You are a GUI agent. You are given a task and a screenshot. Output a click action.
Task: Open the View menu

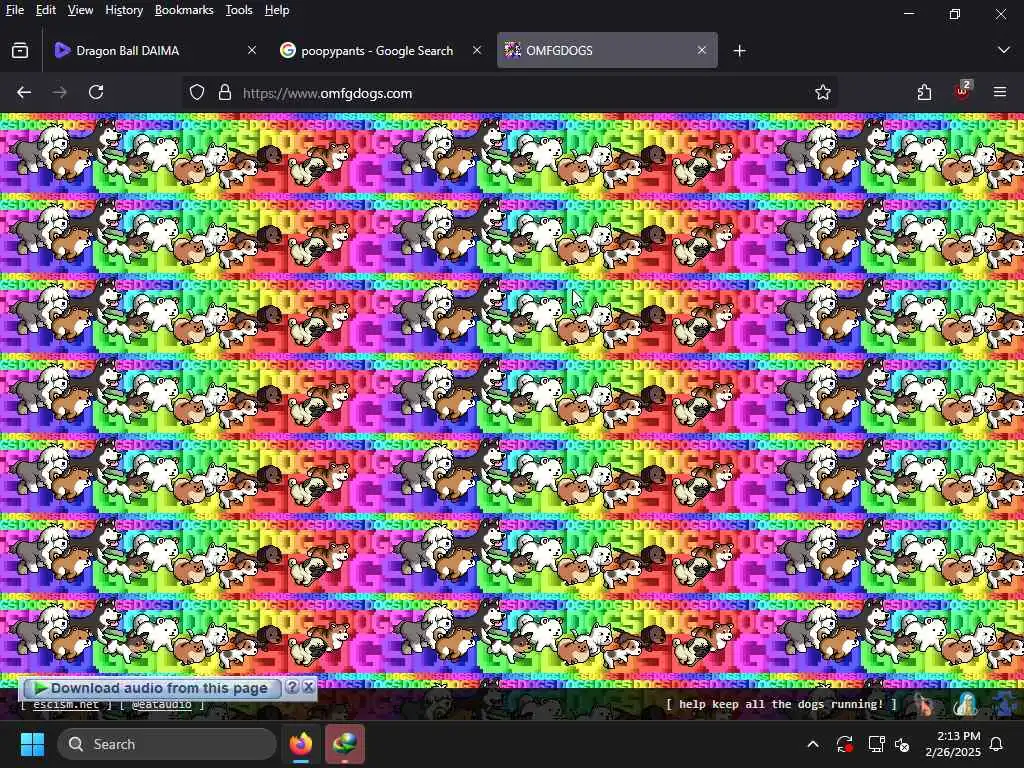pos(80,10)
